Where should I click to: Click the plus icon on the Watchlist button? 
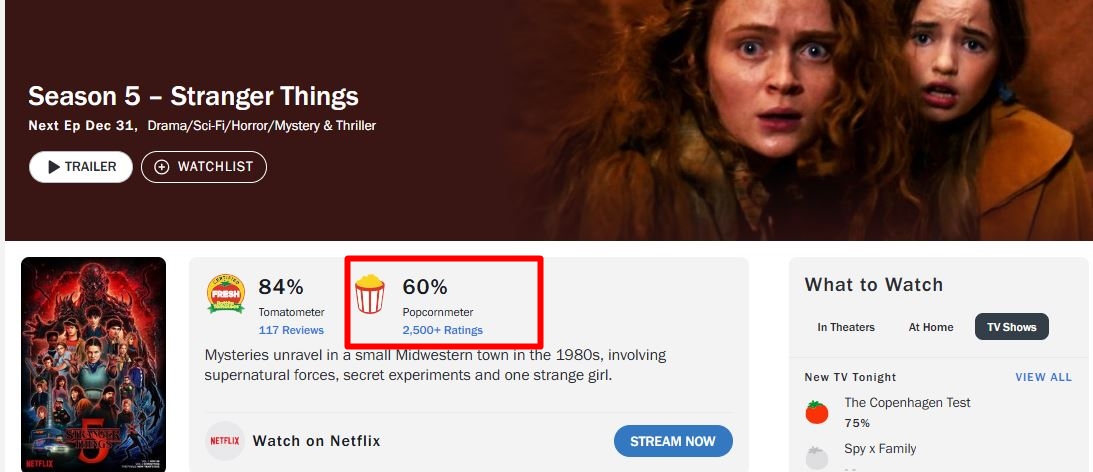click(162, 167)
